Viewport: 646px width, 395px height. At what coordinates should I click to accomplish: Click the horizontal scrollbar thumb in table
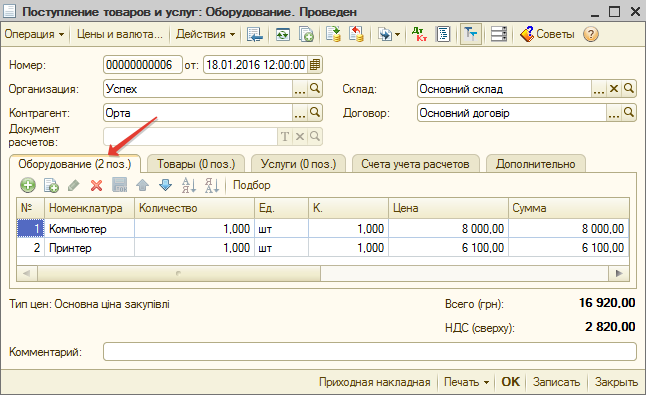(179, 273)
